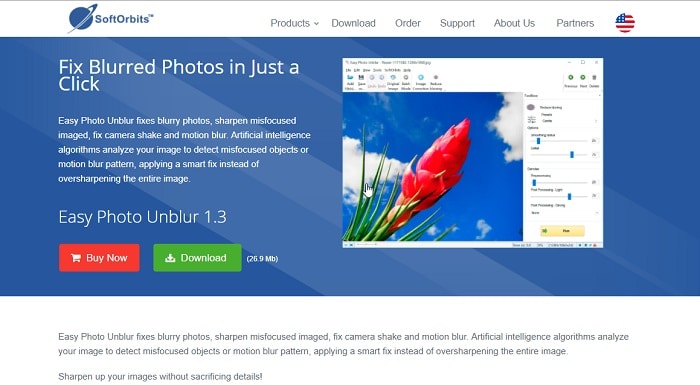This screenshot has height=385, width=700.
Task: Click the Save floppy icon in app screenshot
Action: [361, 78]
